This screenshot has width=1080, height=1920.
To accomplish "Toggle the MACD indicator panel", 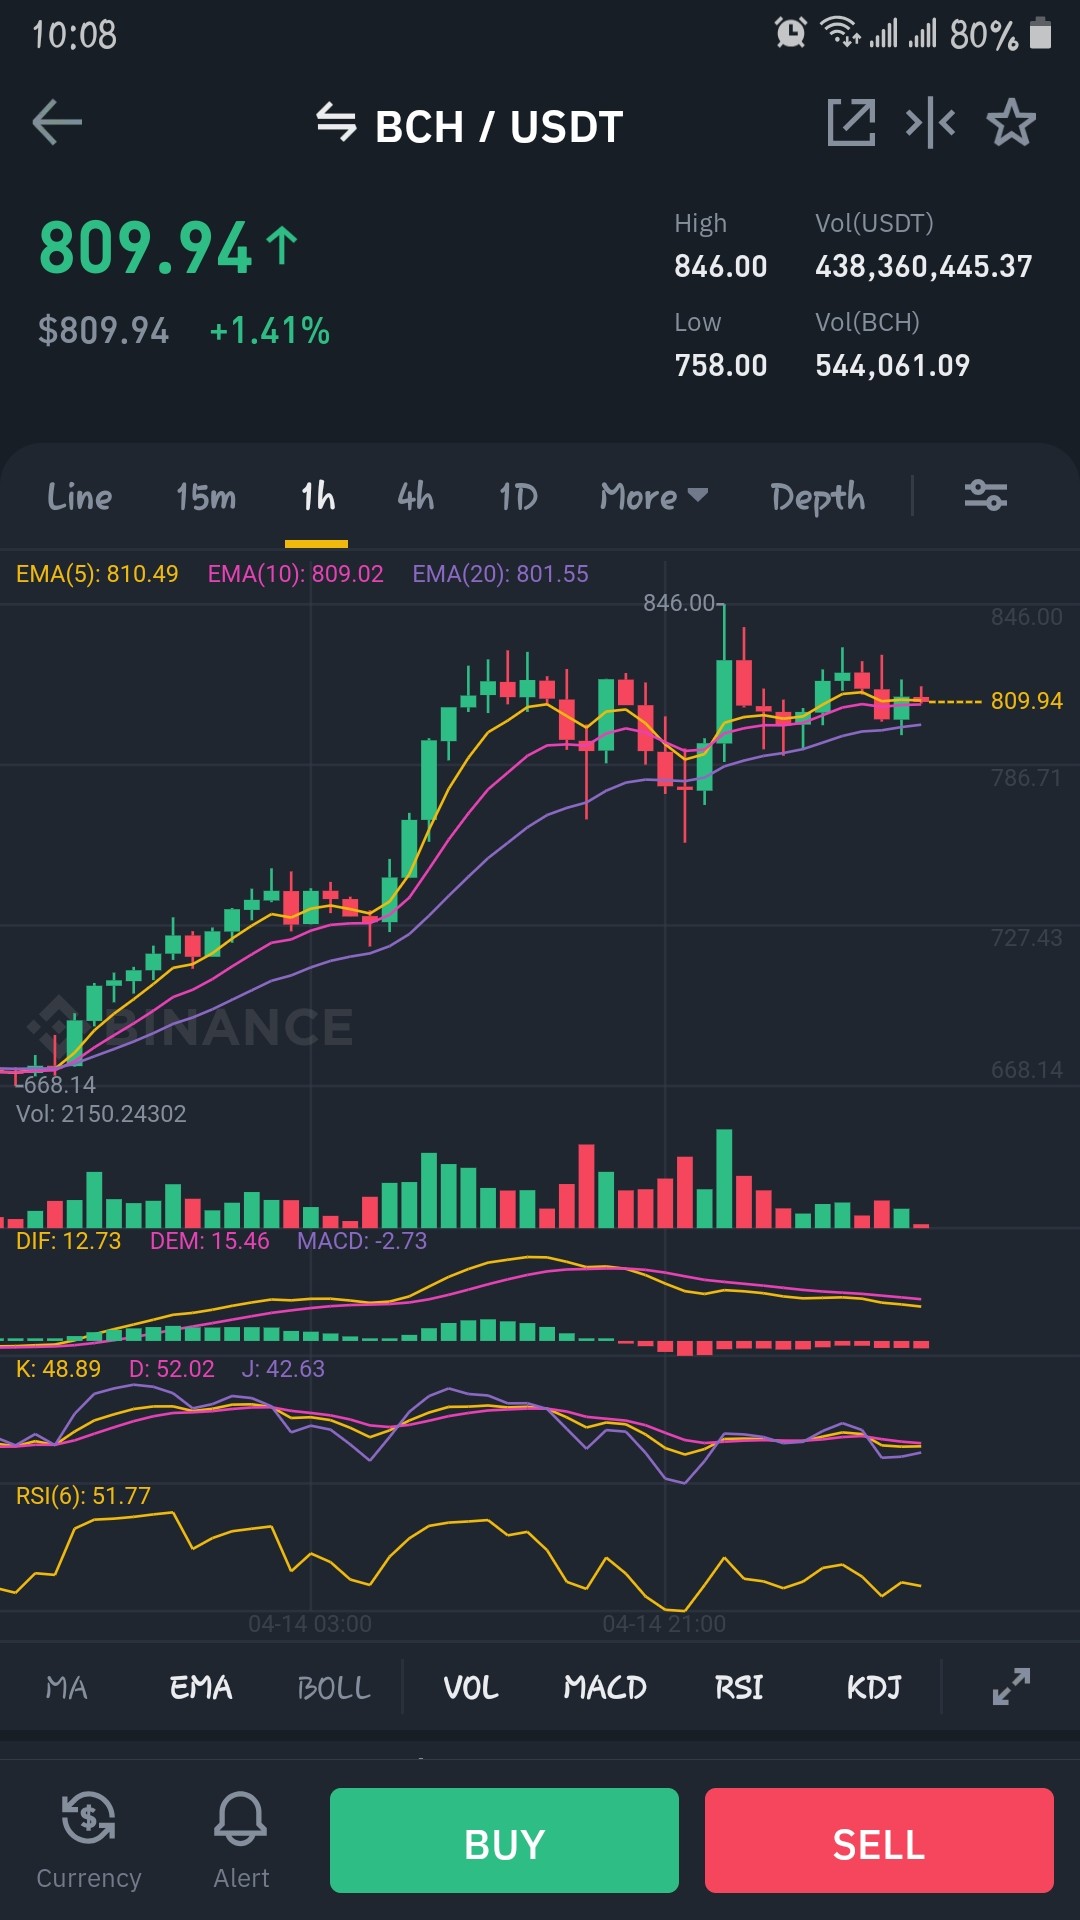I will (x=605, y=1688).
